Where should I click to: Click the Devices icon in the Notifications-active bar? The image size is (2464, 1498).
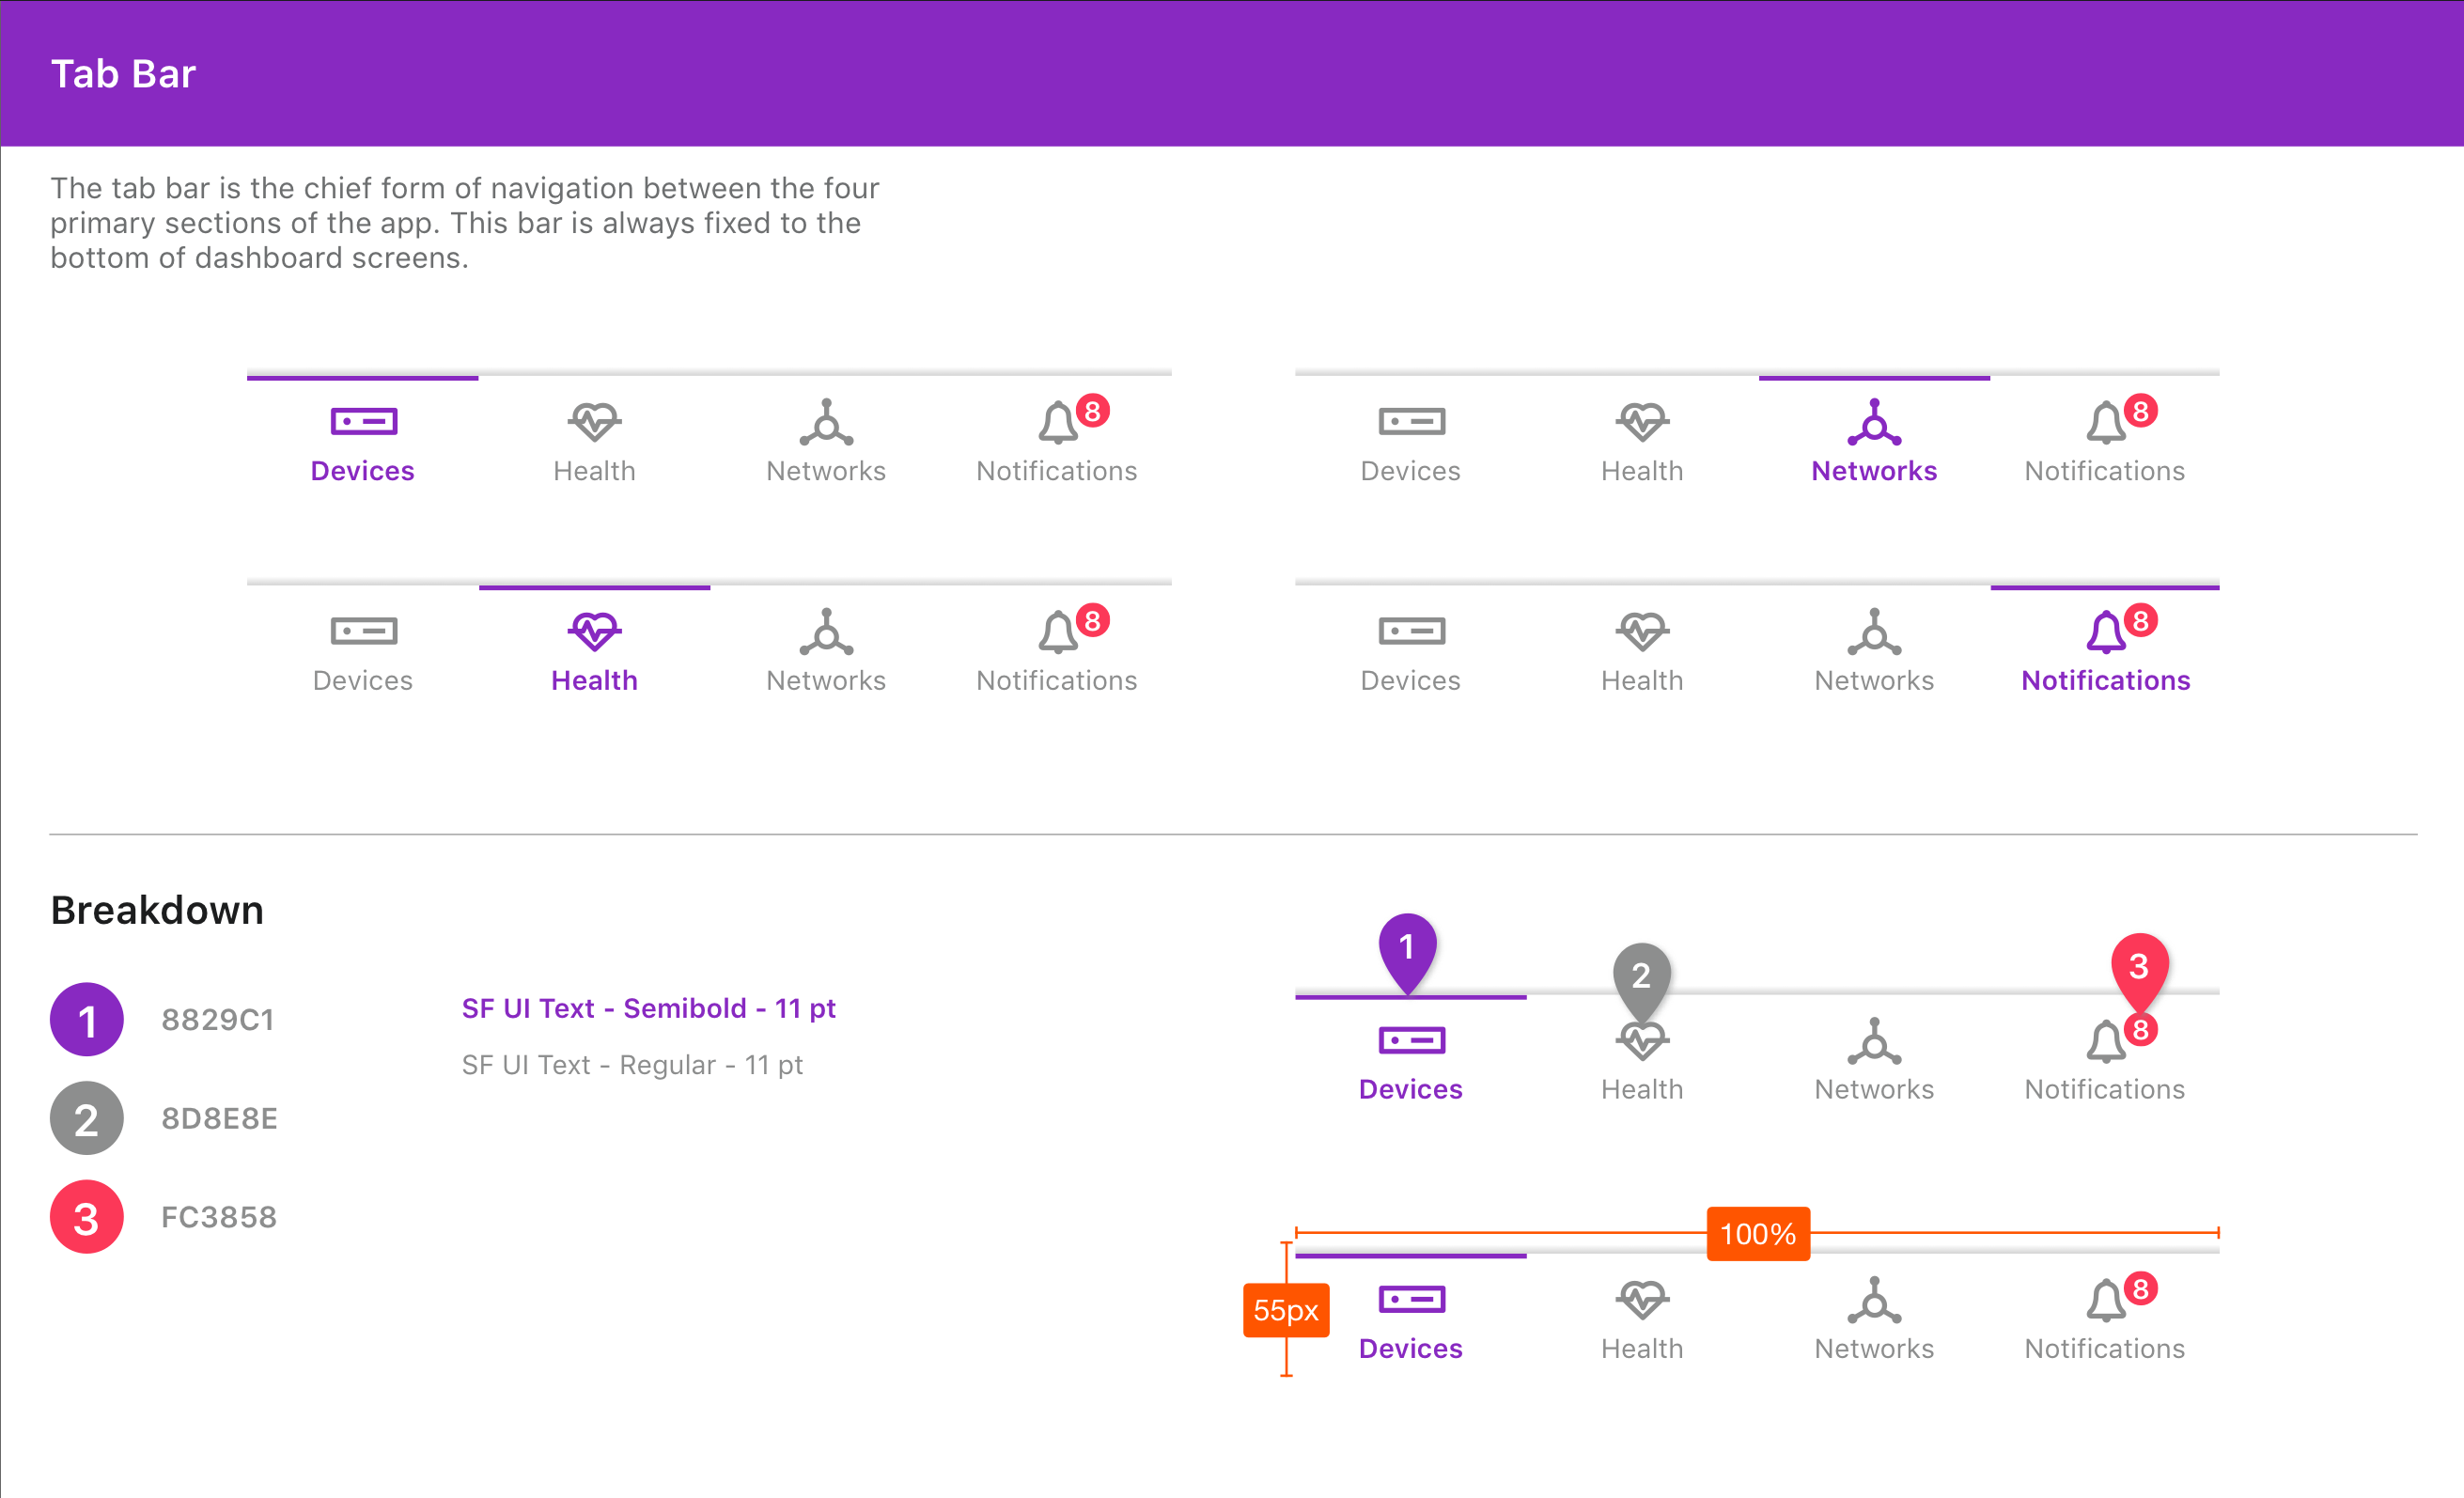click(x=1412, y=631)
